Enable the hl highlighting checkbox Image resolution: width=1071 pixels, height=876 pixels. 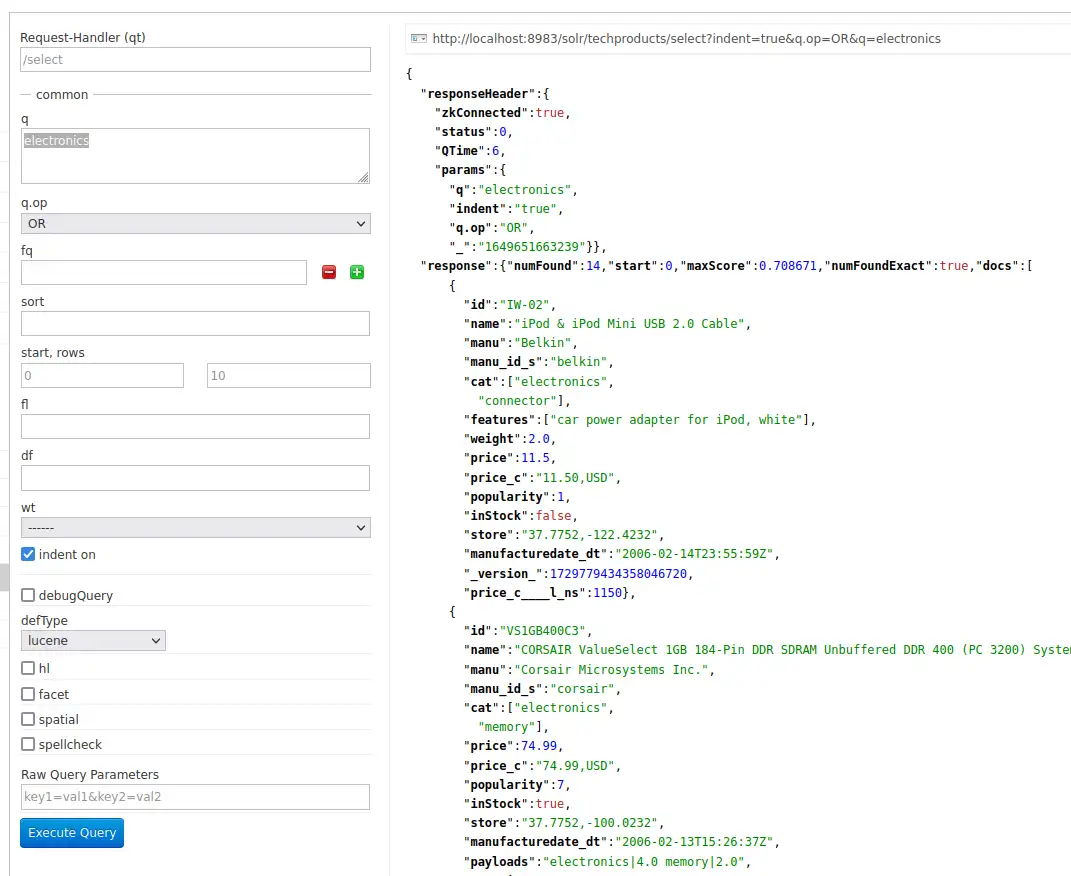[x=28, y=668]
